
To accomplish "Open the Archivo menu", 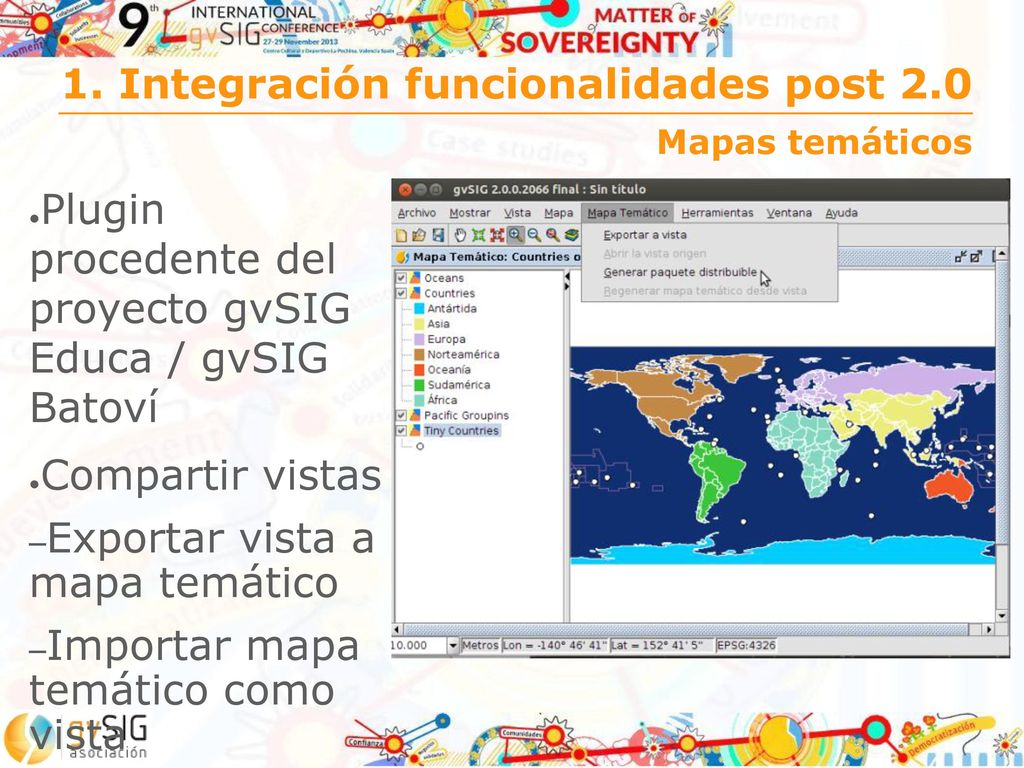I will [x=417, y=213].
